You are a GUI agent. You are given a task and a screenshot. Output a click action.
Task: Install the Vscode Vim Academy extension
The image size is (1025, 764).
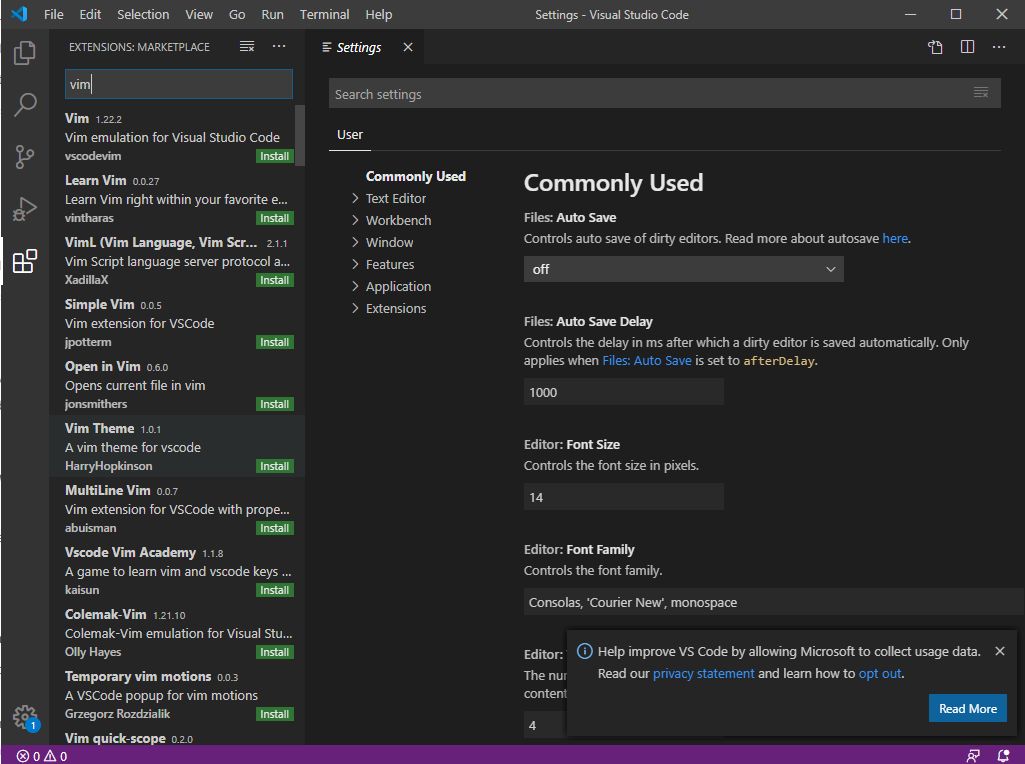click(275, 590)
